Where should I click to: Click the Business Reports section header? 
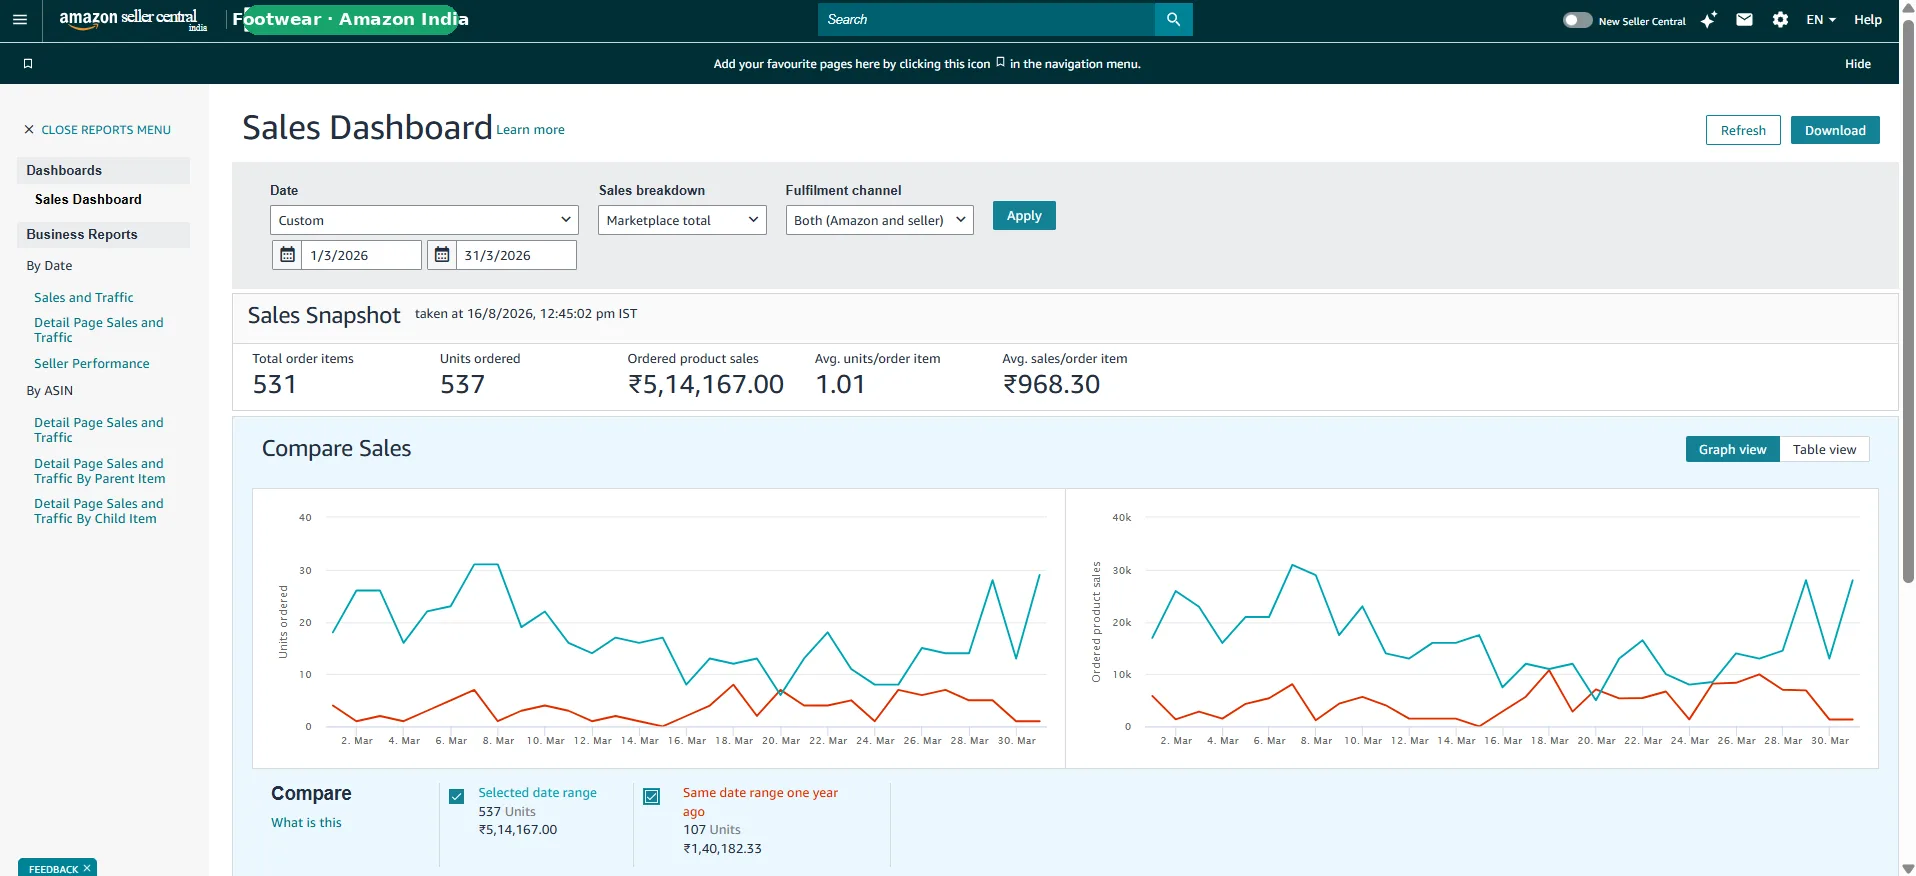pyautogui.click(x=103, y=234)
